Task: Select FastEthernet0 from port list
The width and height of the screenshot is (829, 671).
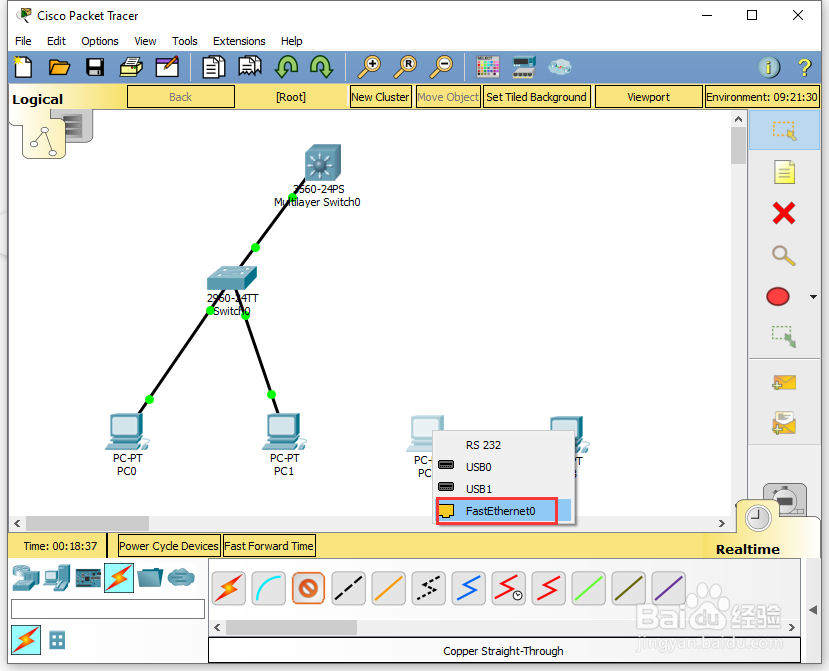Action: [504, 511]
